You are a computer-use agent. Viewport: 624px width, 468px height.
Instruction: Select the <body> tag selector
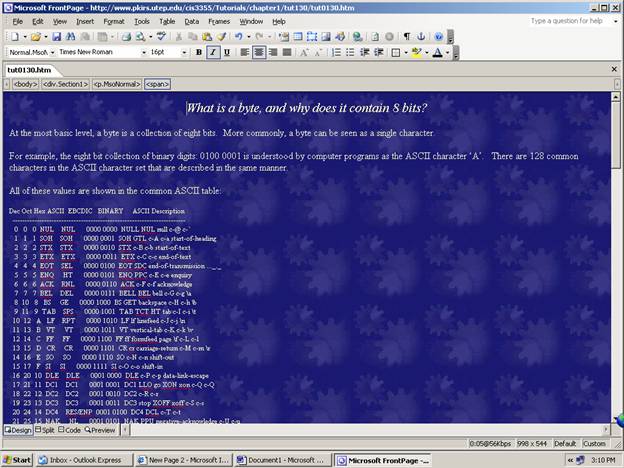point(25,84)
